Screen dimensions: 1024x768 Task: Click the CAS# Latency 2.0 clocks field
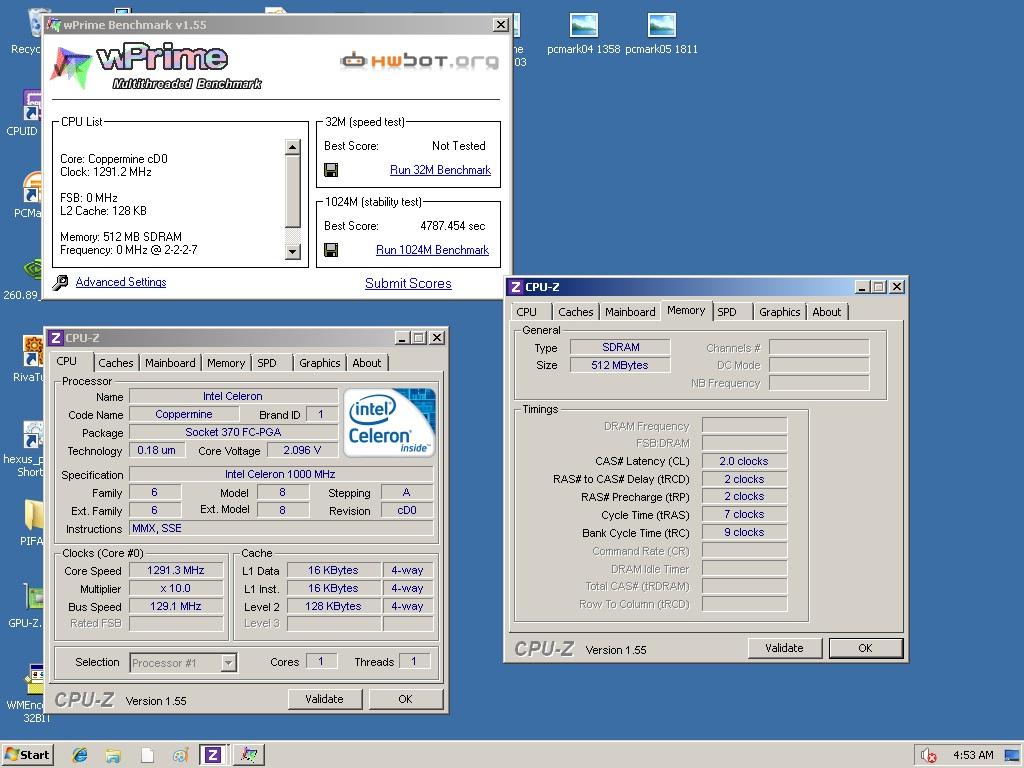point(744,461)
